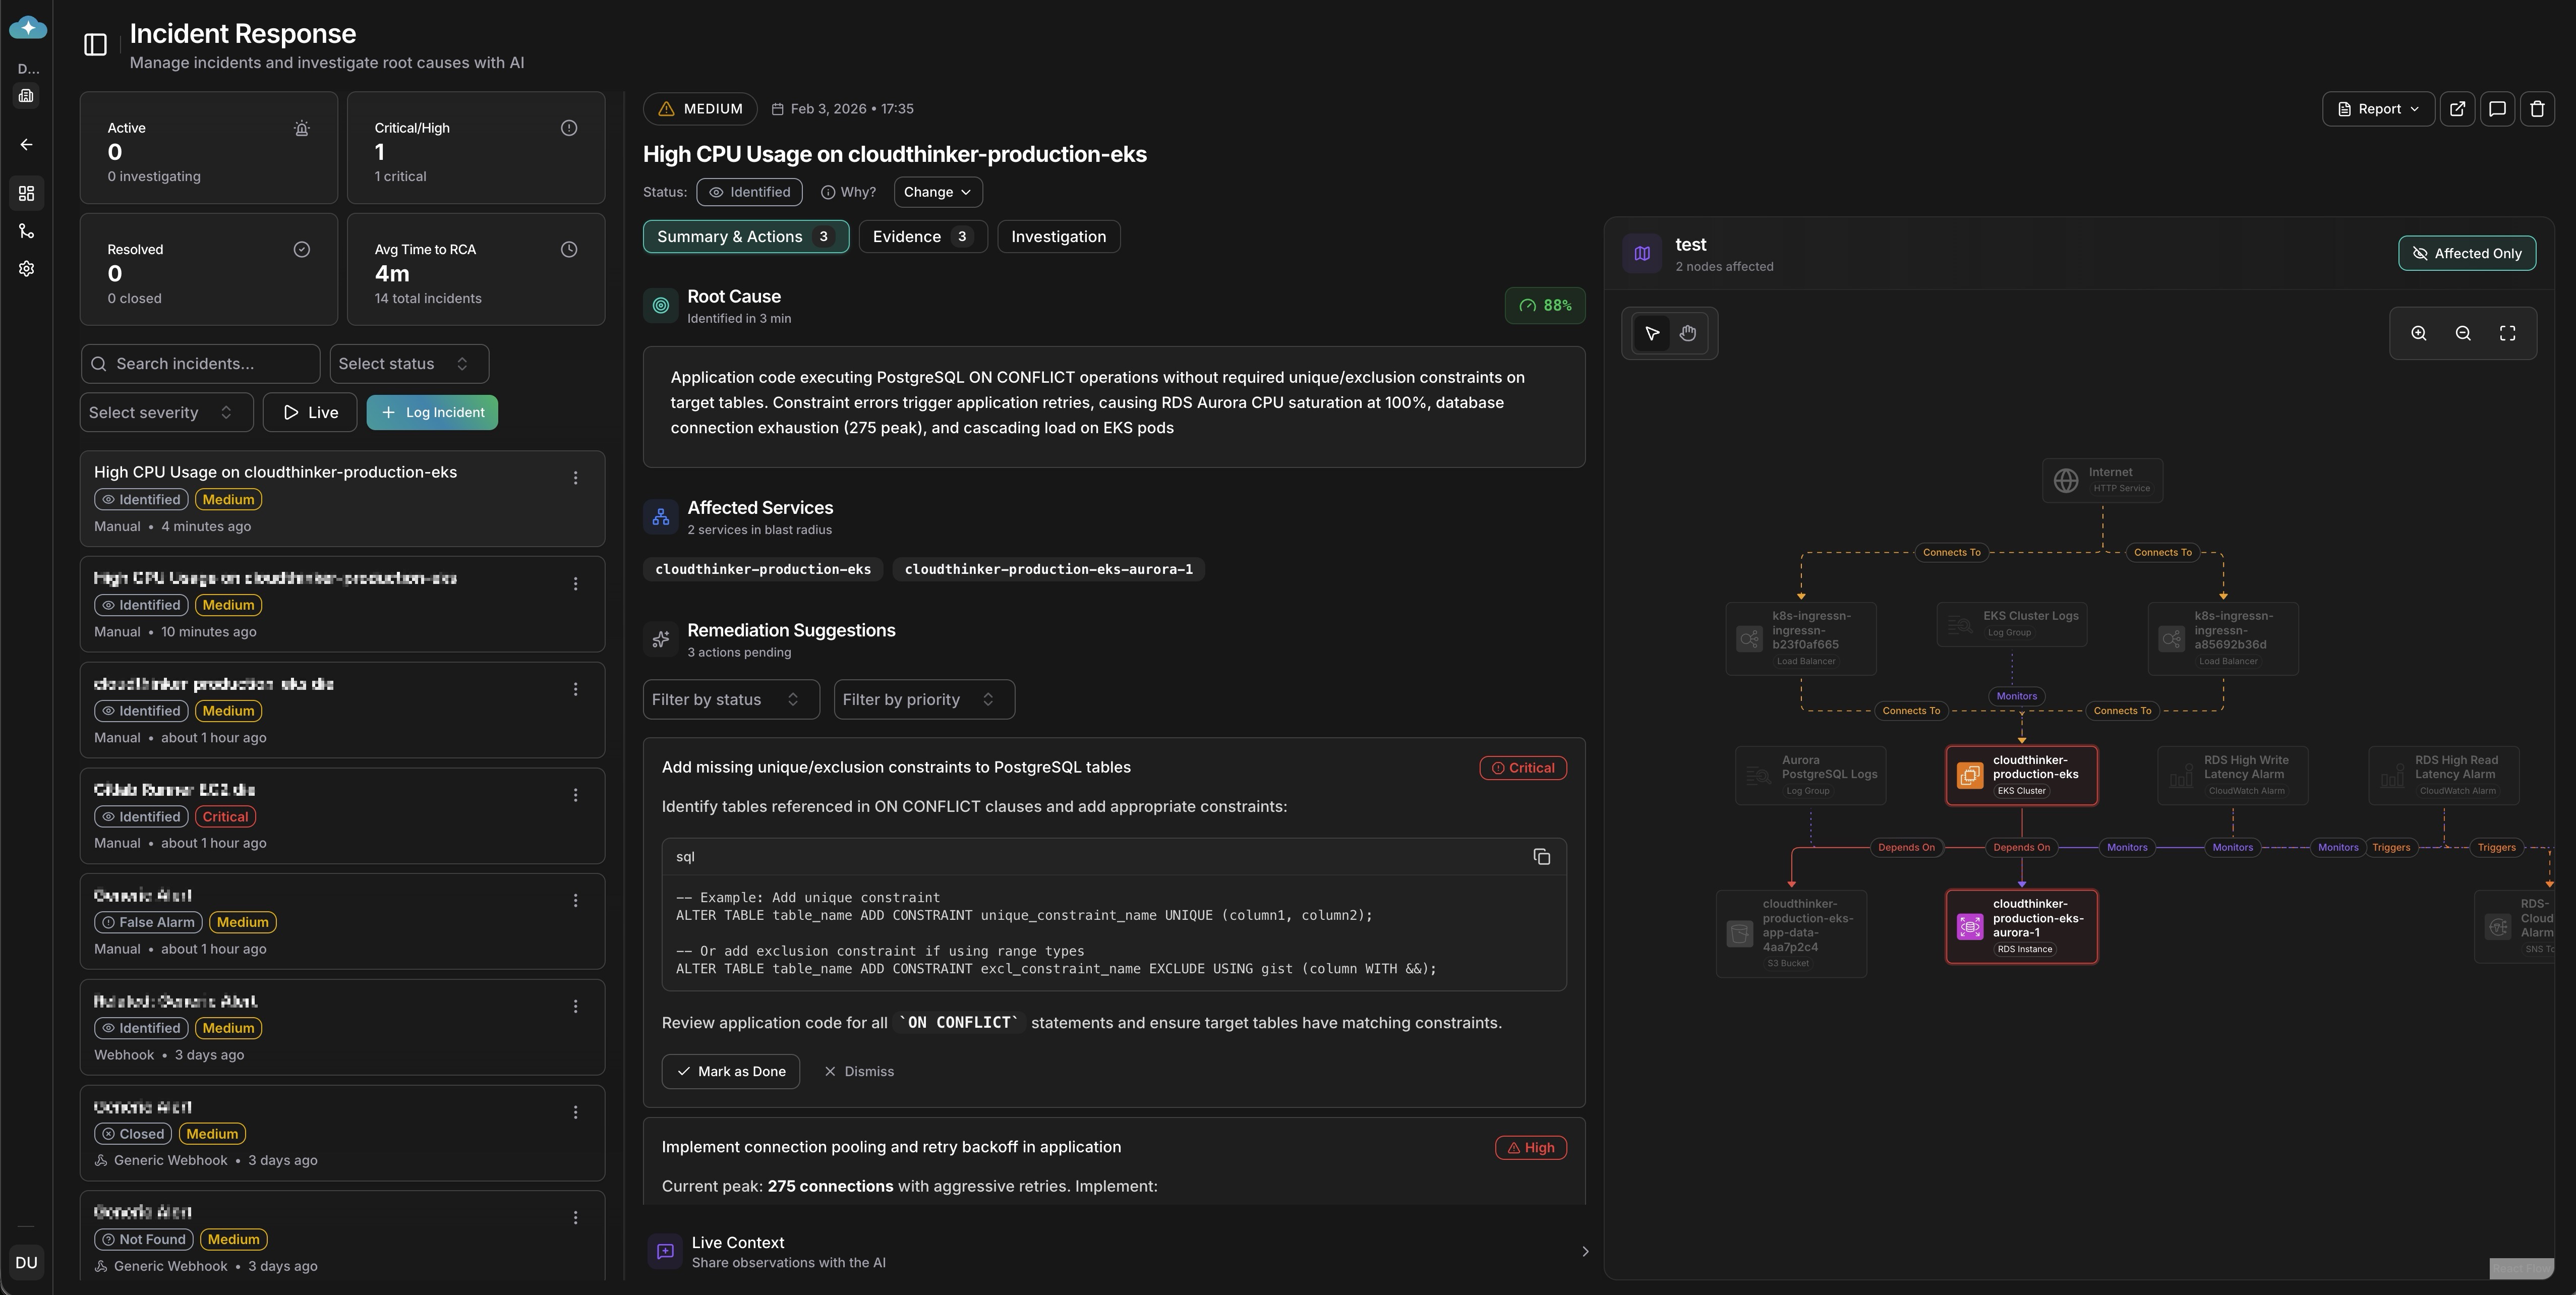Switch to the Investigation tab
2576x1295 pixels.
pos(1058,237)
